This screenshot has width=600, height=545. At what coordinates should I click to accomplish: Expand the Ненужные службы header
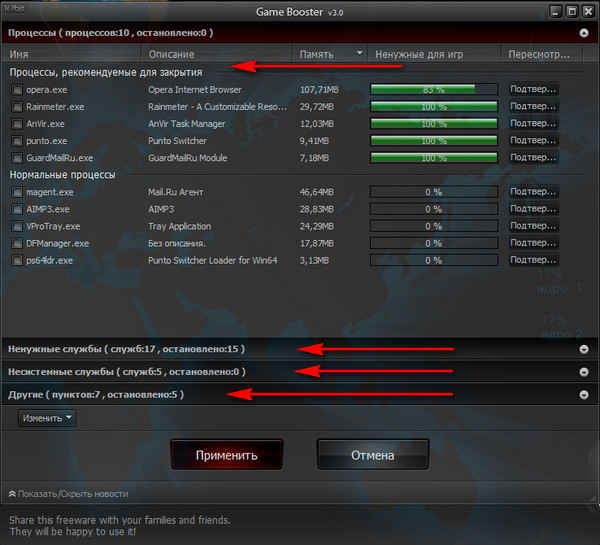(125, 349)
